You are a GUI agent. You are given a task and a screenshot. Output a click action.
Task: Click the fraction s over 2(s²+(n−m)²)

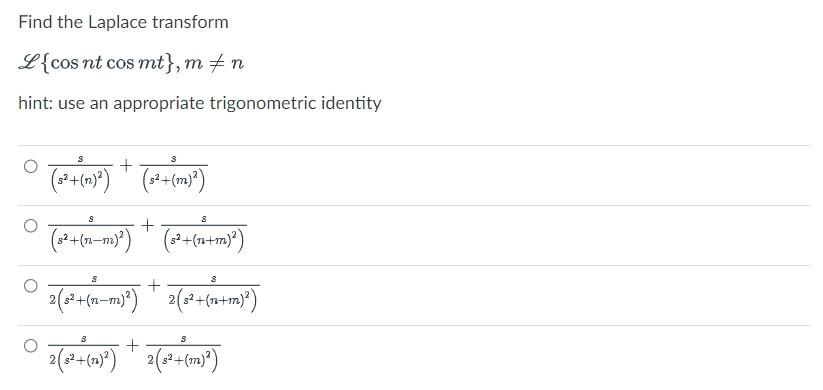pos(94,293)
